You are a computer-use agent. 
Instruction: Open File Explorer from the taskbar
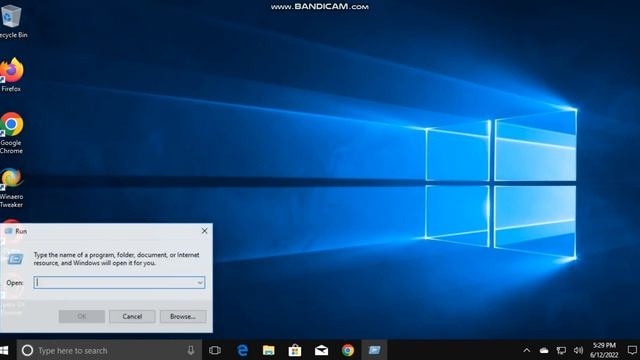[269, 350]
